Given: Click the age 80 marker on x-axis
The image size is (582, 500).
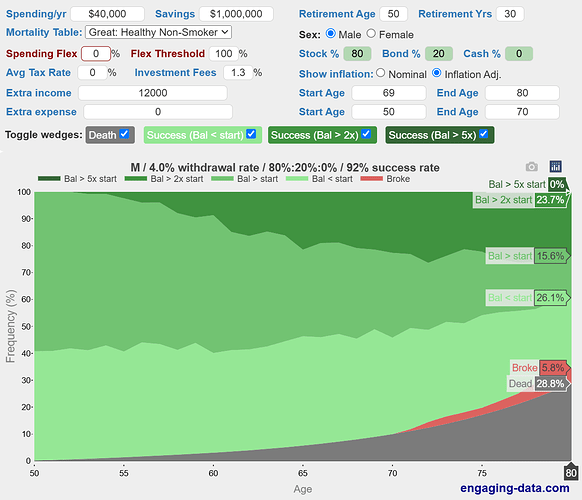Looking at the screenshot, I should click(x=571, y=473).
